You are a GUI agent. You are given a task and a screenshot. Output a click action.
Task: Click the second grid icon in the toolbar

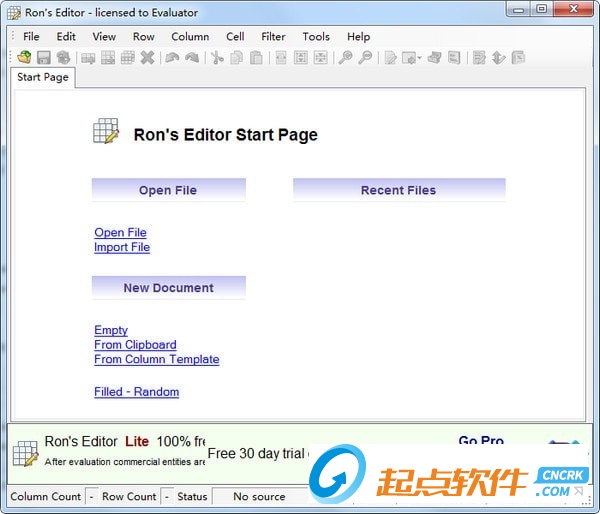pos(108,58)
